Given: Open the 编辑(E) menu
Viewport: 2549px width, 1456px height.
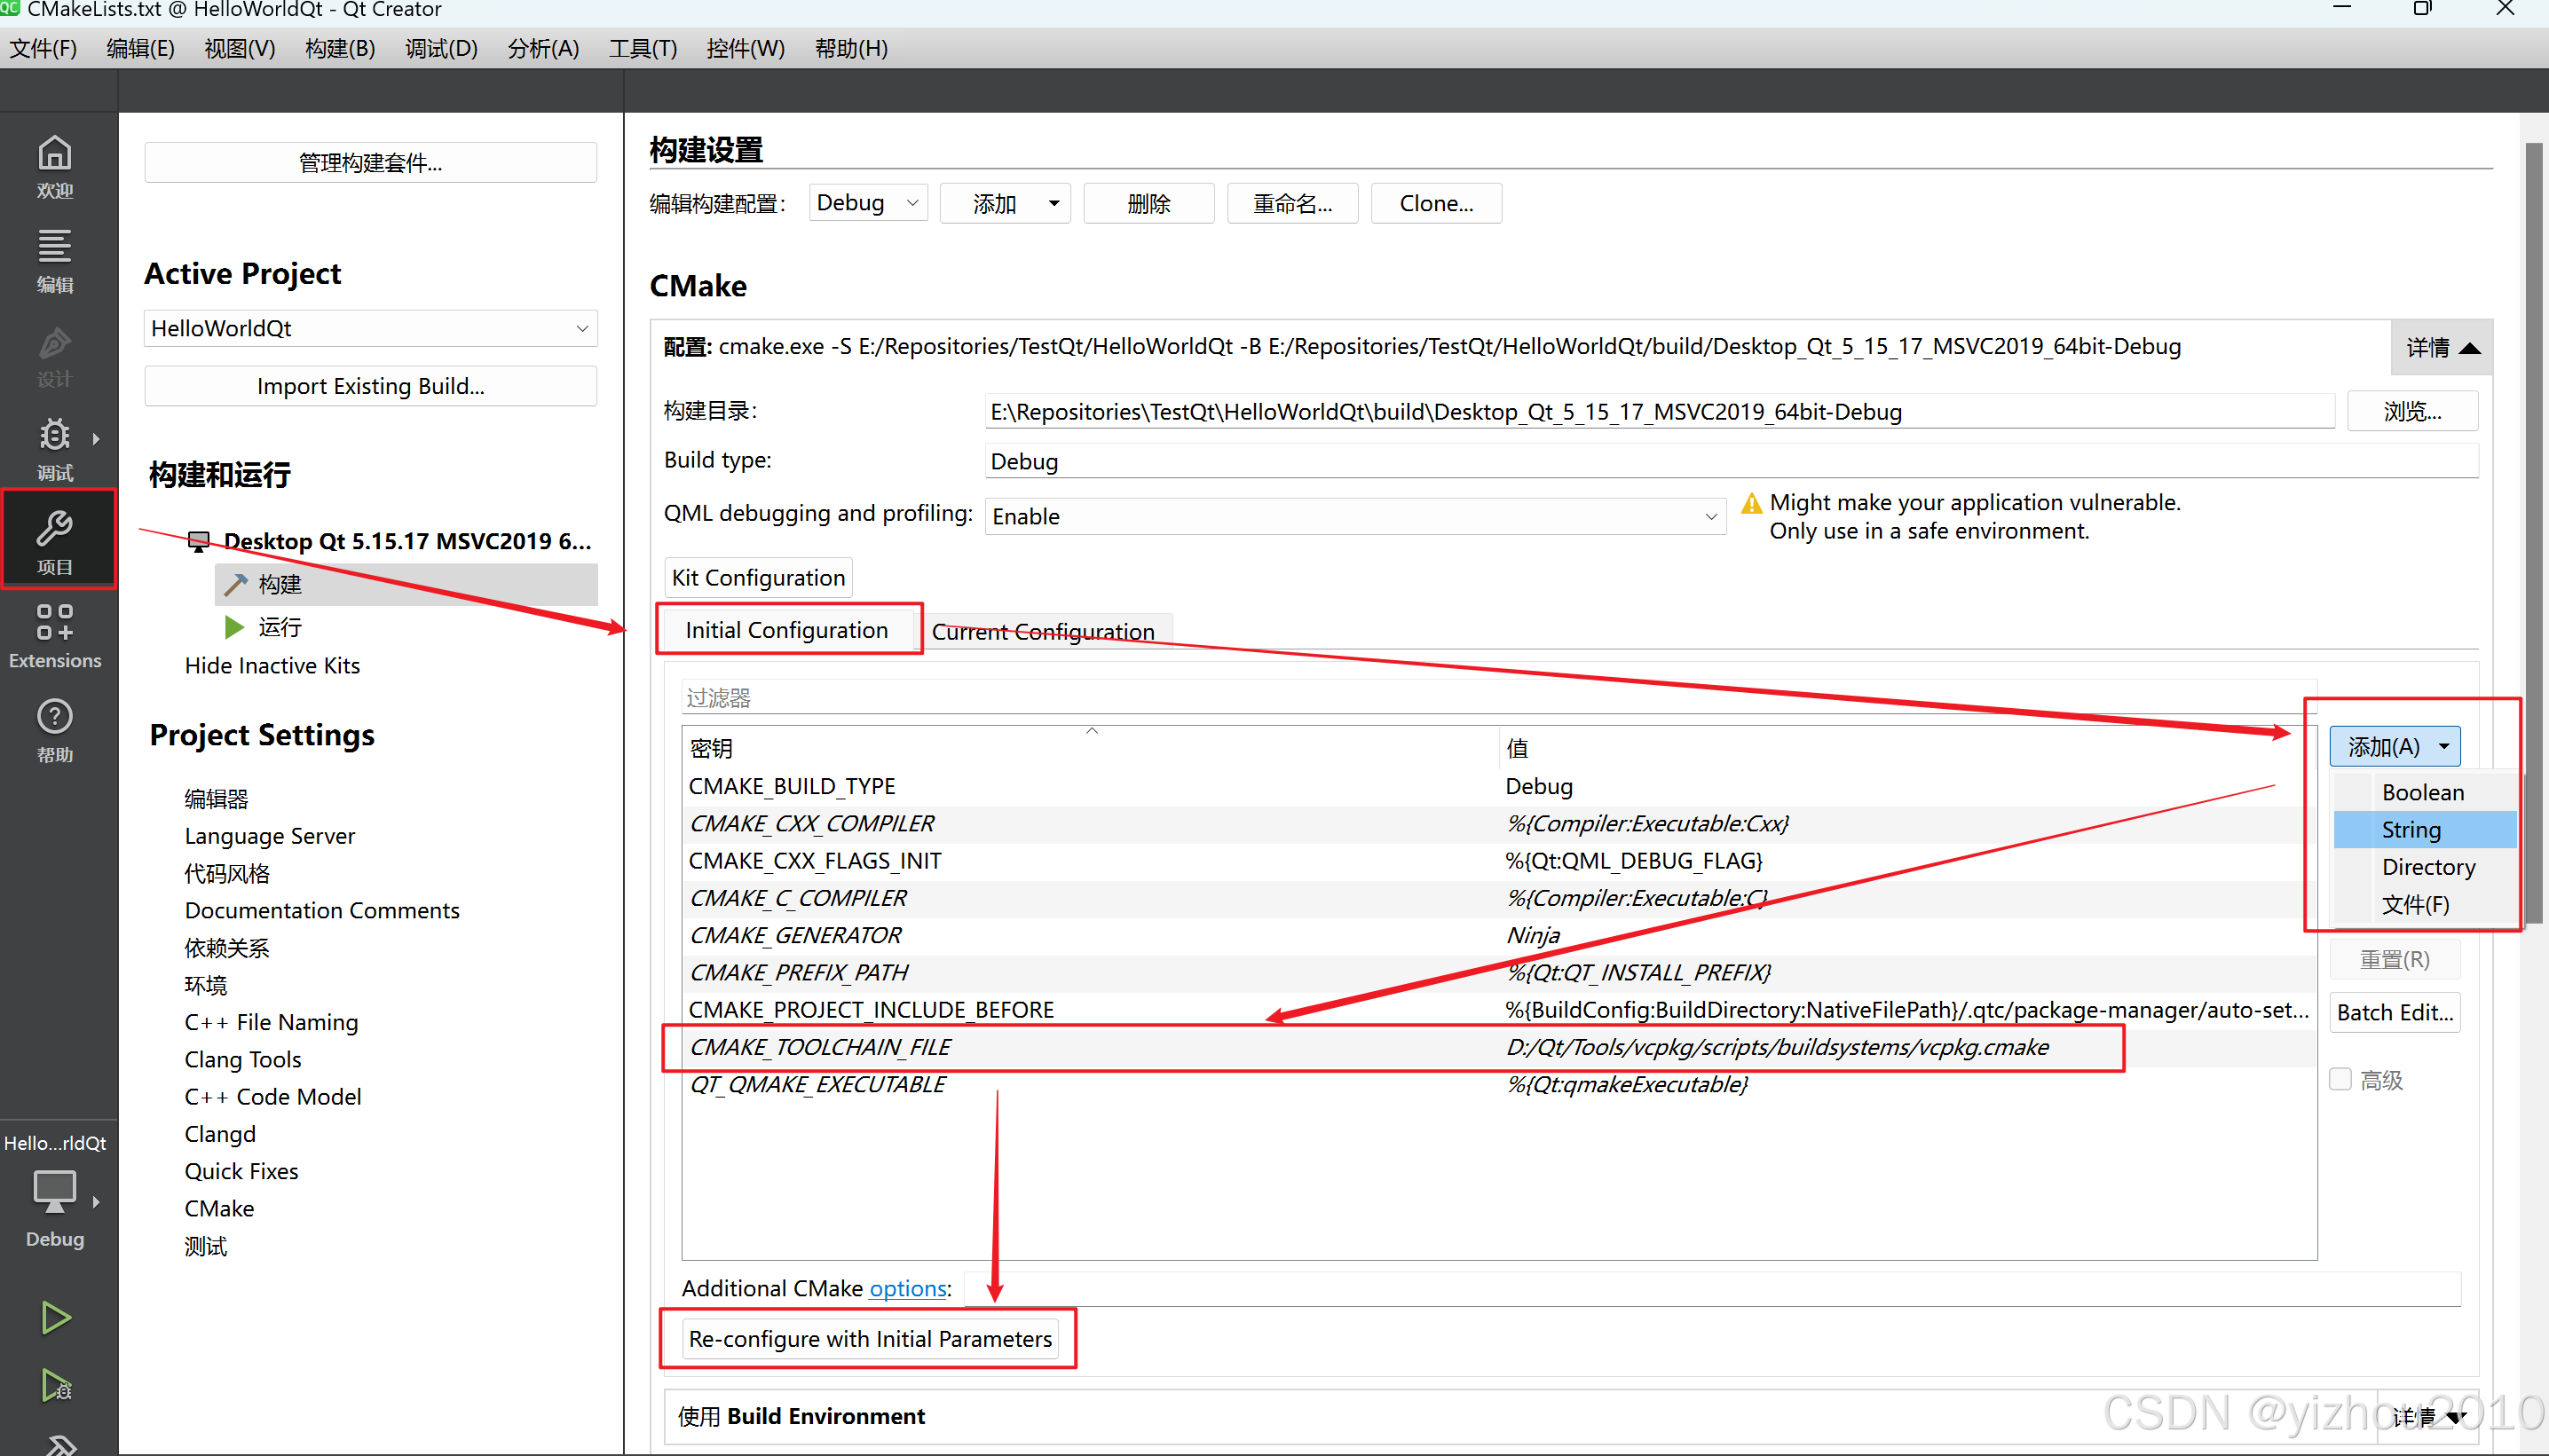Looking at the screenshot, I should click(141, 49).
